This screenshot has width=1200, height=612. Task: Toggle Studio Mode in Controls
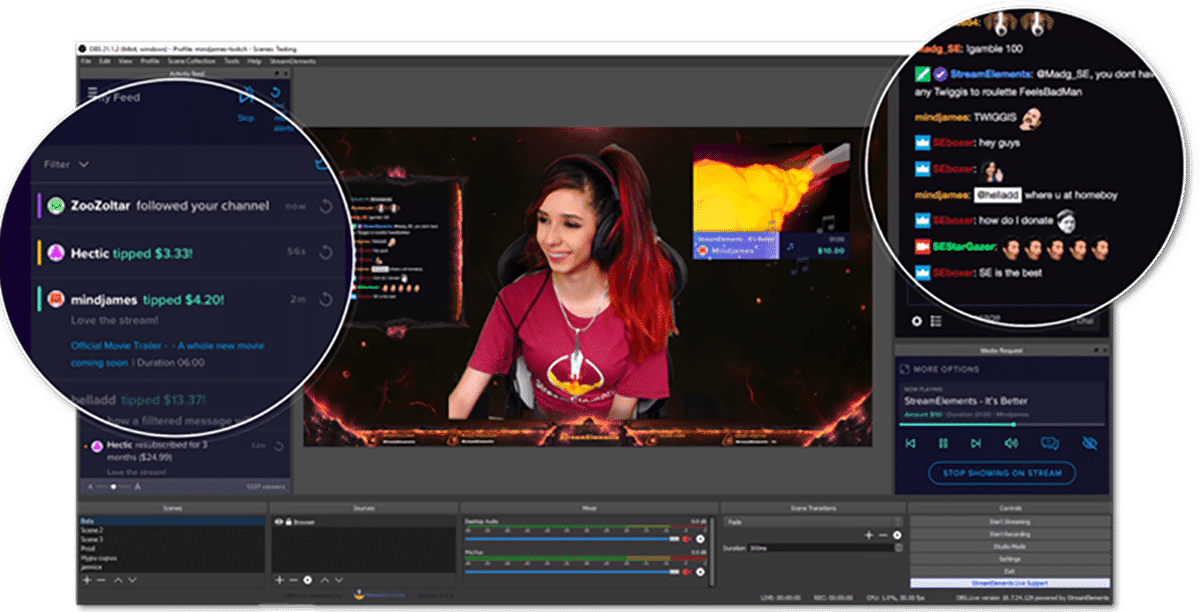coord(1011,546)
